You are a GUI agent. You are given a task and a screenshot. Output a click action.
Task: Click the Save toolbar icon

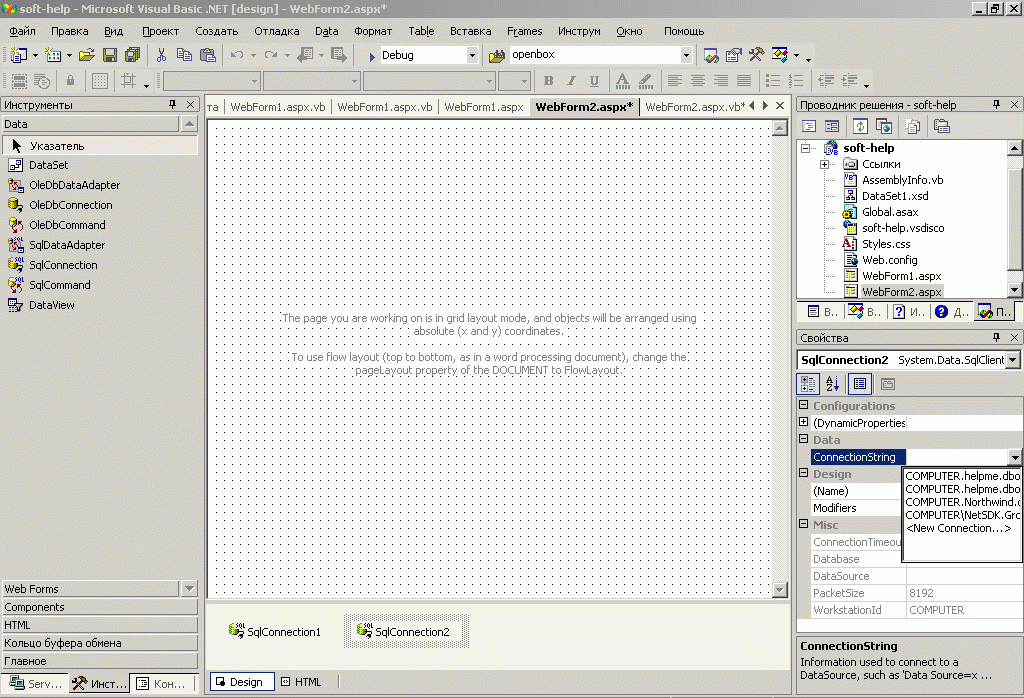pos(110,56)
